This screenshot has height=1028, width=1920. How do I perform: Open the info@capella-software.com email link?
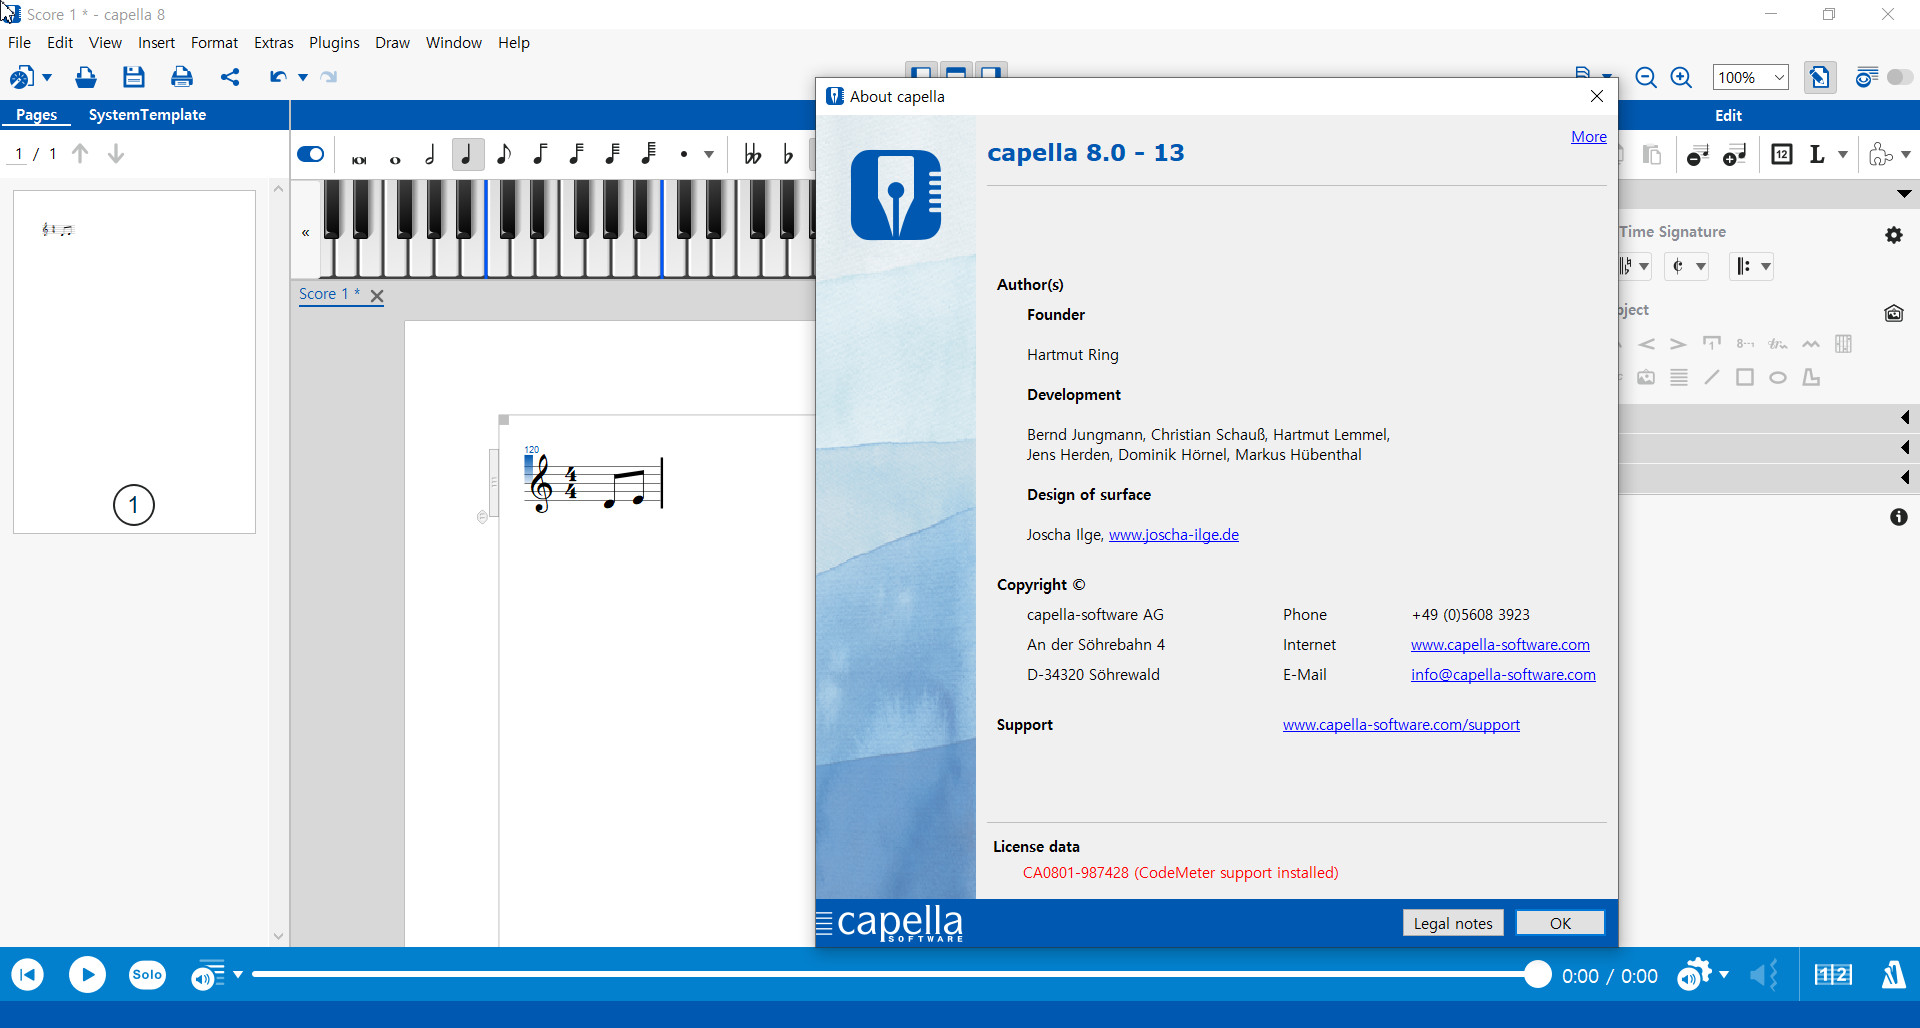[x=1503, y=675]
